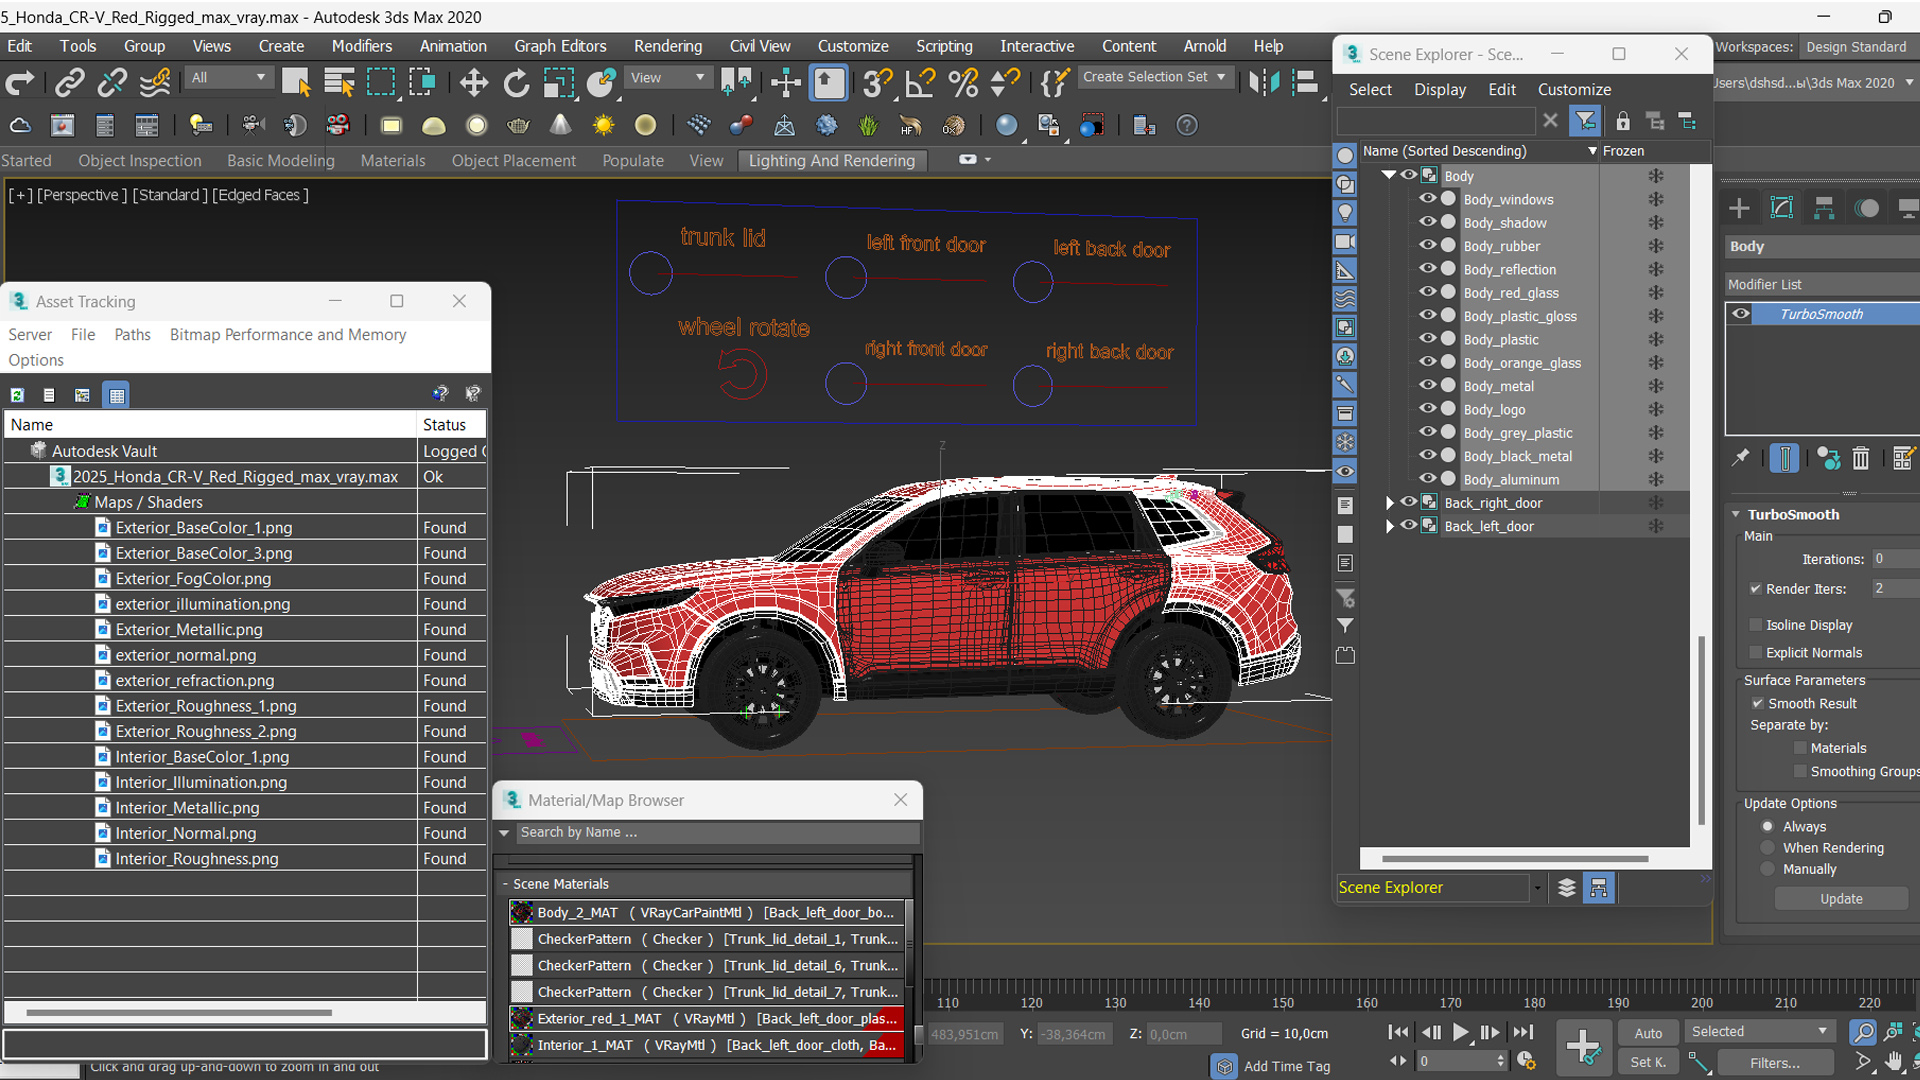
Task: Click the teapot primitive icon
Action: pyautogui.click(x=518, y=125)
